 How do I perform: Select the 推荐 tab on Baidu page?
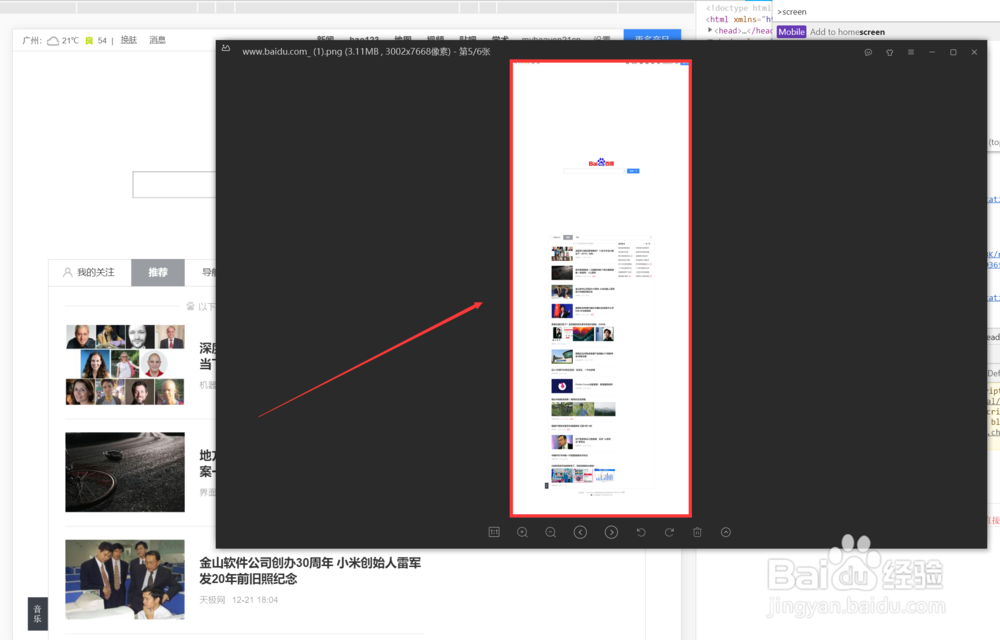[x=158, y=272]
